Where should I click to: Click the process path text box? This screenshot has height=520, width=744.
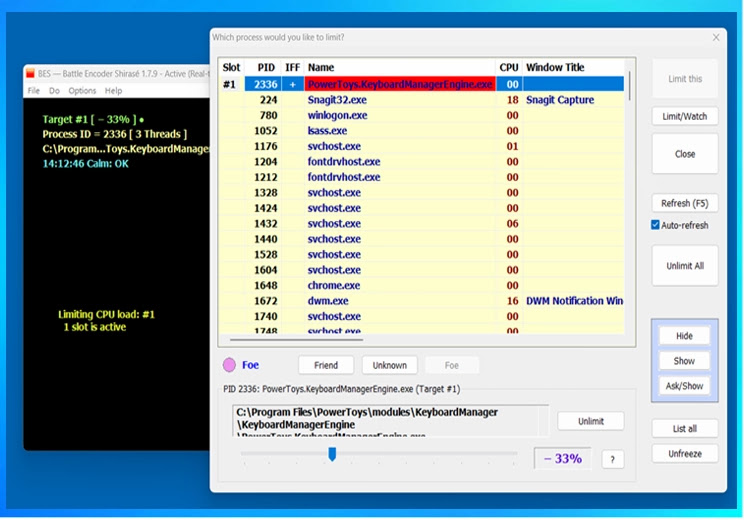pos(390,420)
